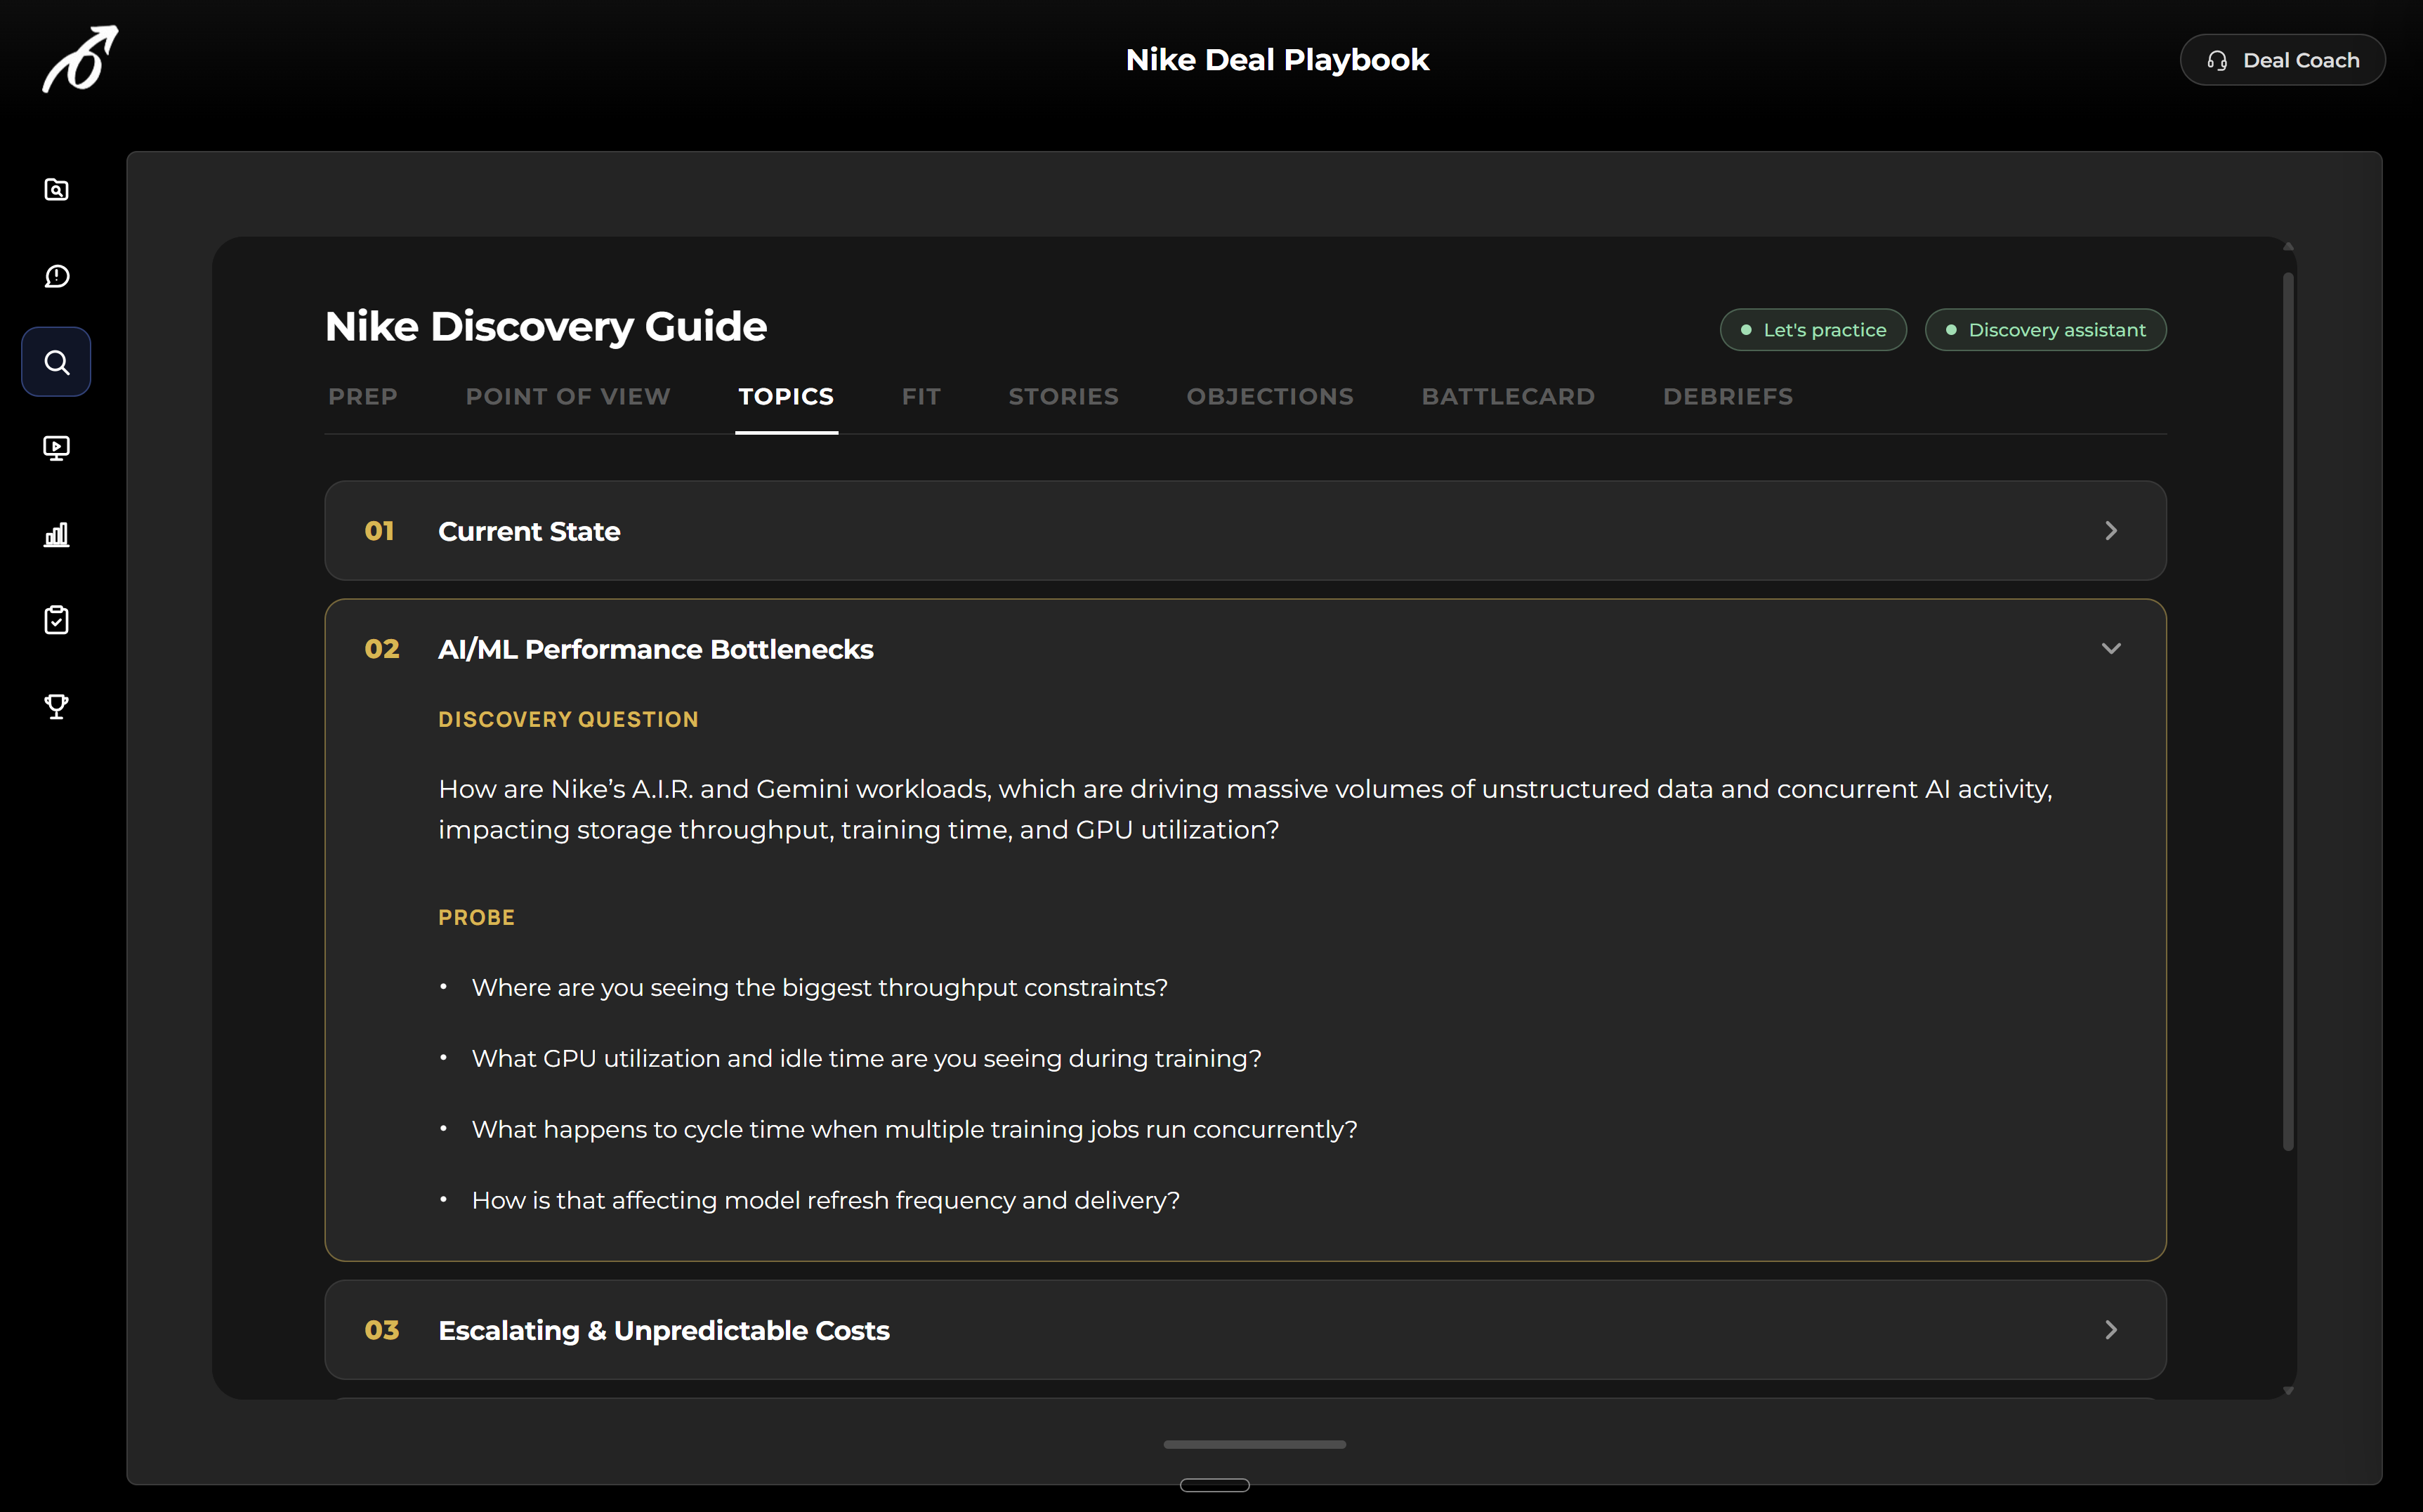Open the BATTLECARD tab
The image size is (2423, 1512).
point(1508,397)
